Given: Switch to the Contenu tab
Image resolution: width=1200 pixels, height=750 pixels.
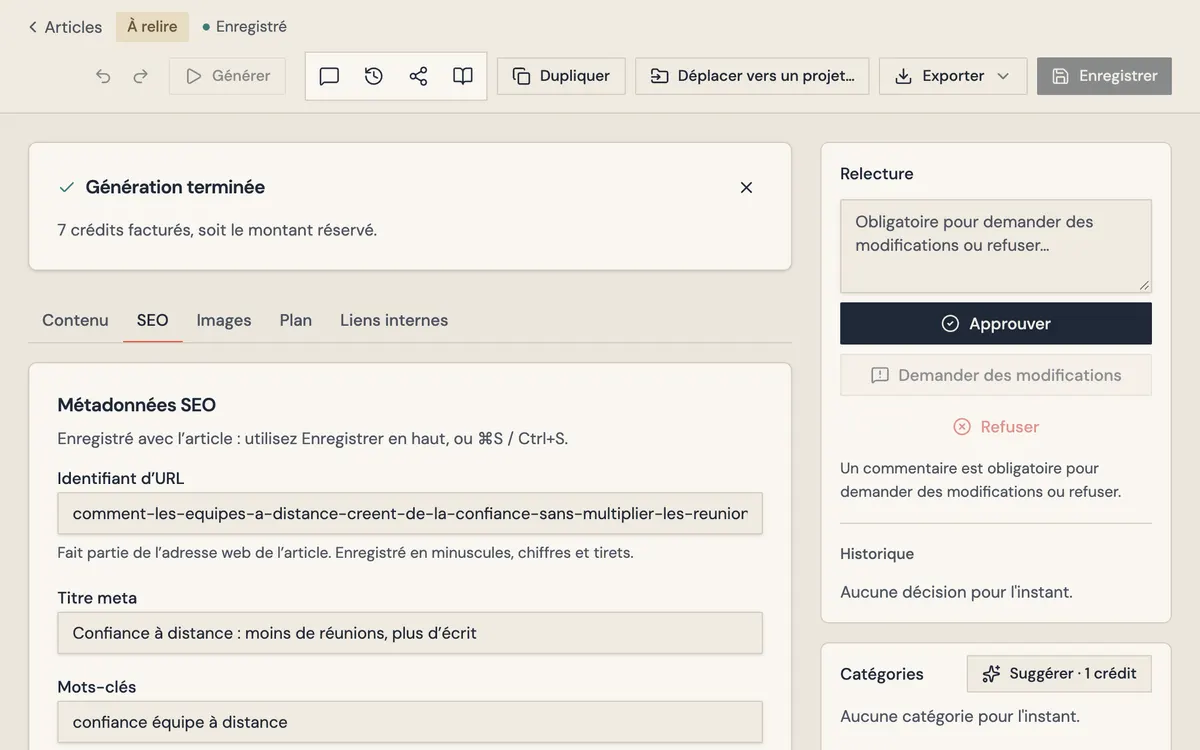Looking at the screenshot, I should pos(75,320).
